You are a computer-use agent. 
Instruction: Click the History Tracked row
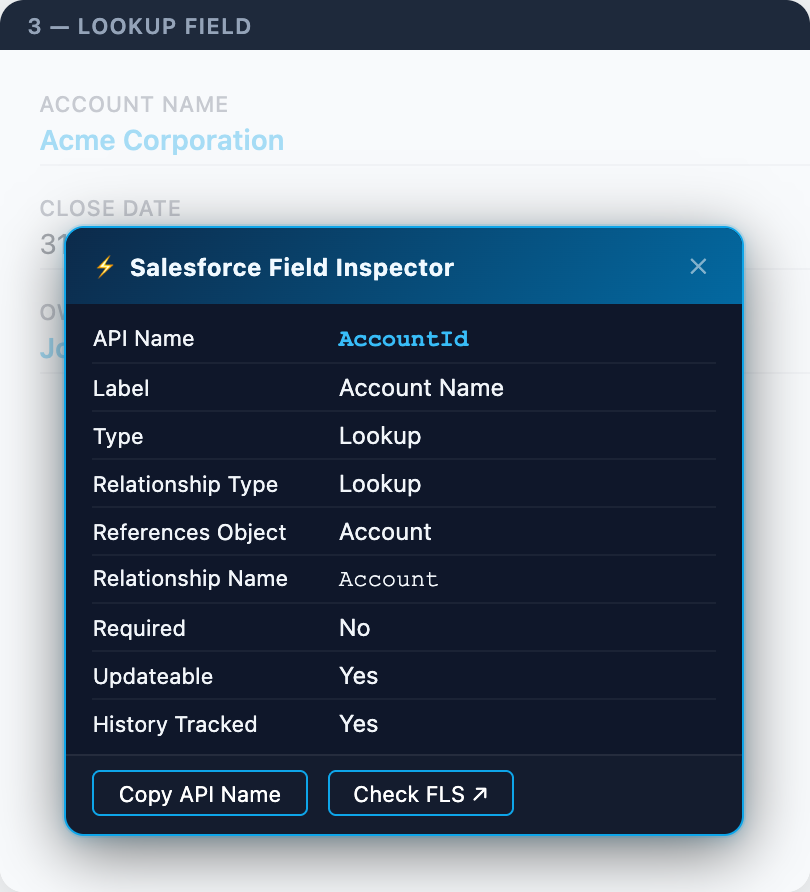(x=175, y=724)
